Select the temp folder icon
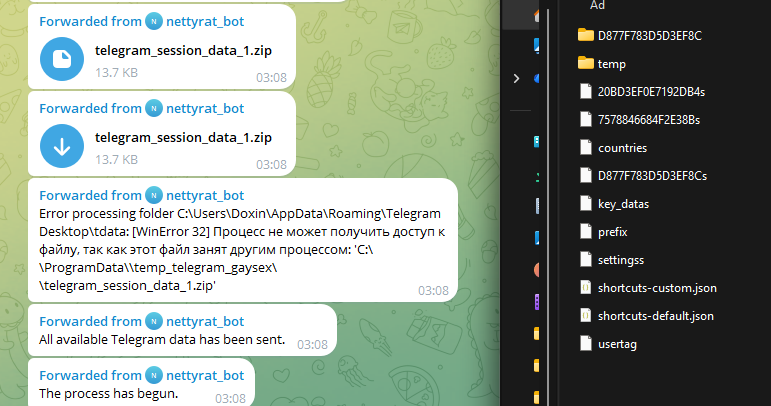This screenshot has width=771, height=406. 586,63
